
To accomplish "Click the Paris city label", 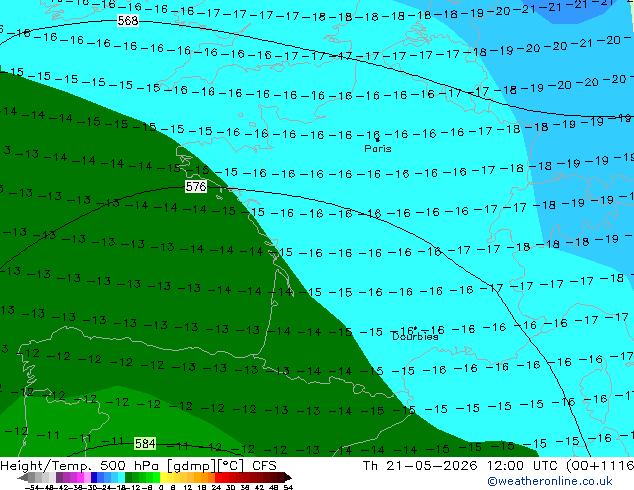I will pyautogui.click(x=378, y=149).
